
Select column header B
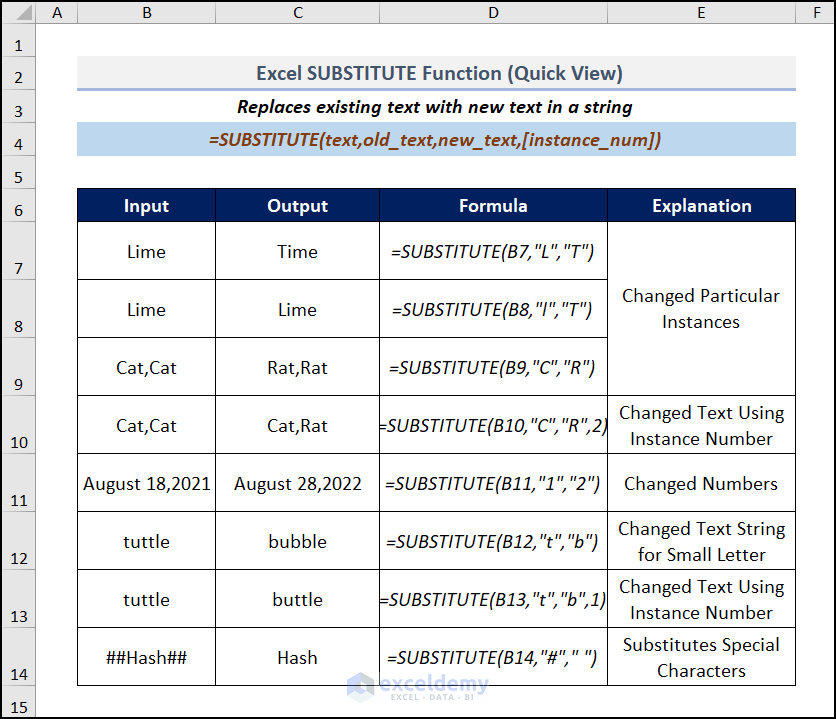(x=146, y=11)
